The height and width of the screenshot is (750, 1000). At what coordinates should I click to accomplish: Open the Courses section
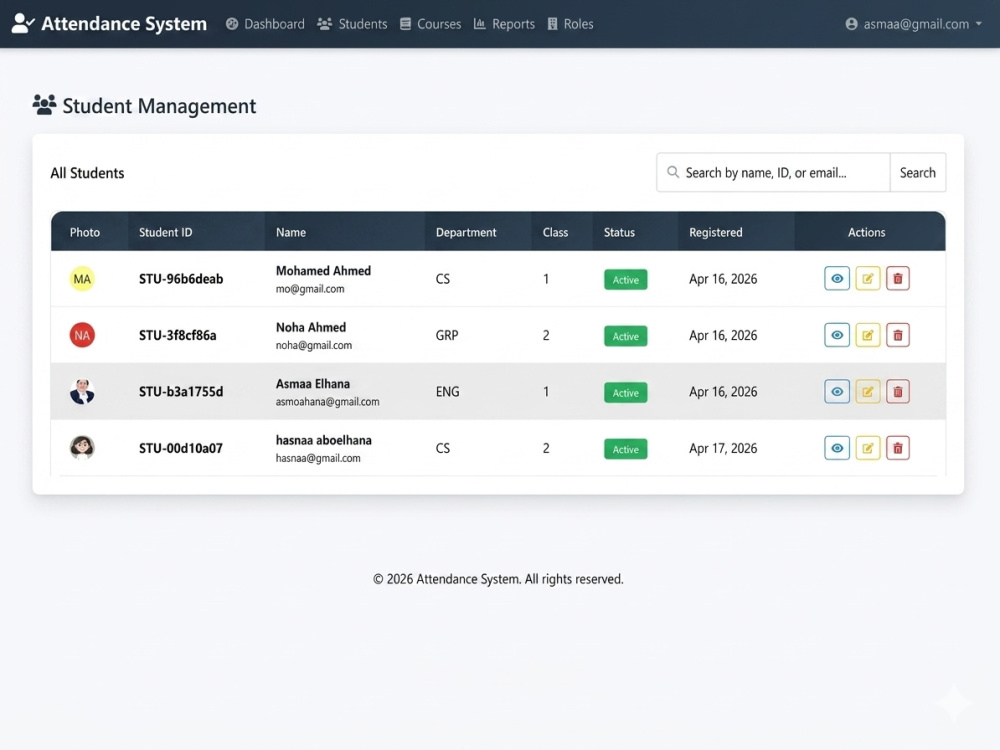[430, 24]
